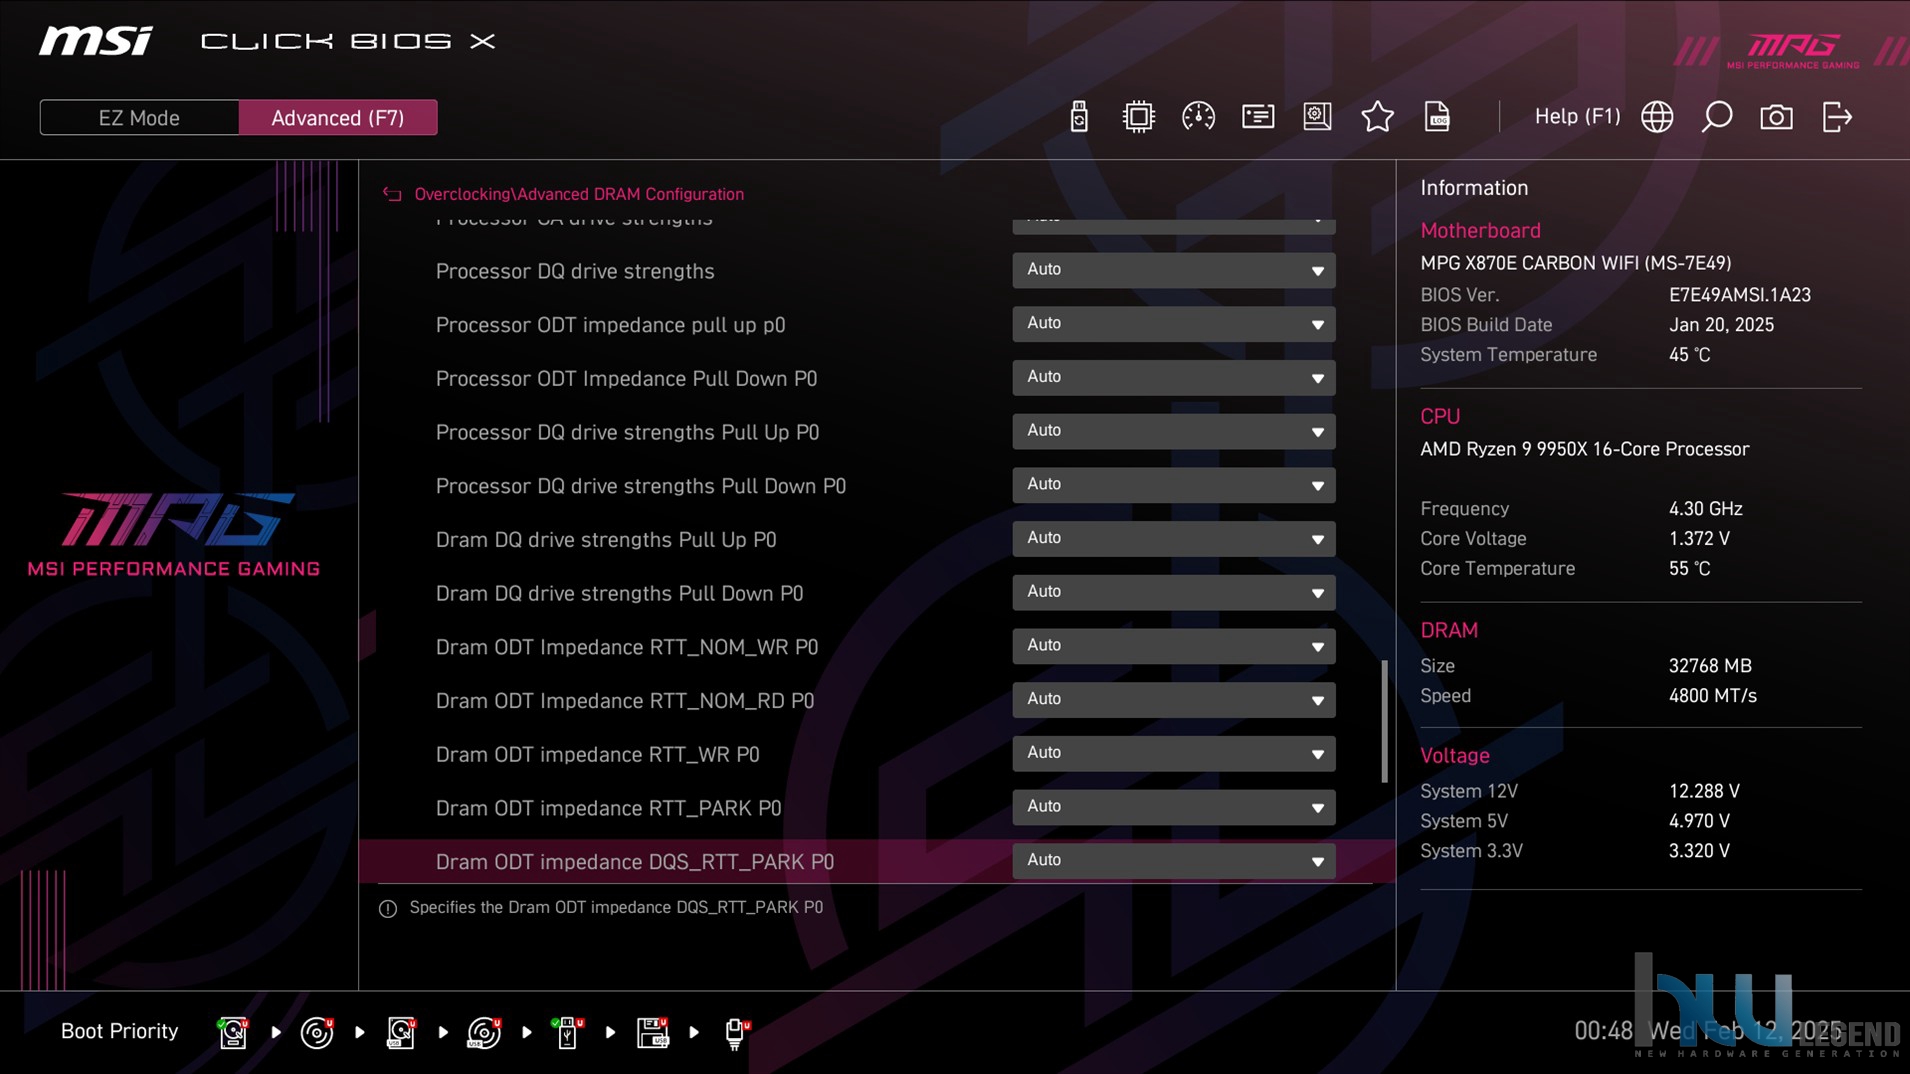Select the Advanced (F7) mode tab

click(338, 117)
